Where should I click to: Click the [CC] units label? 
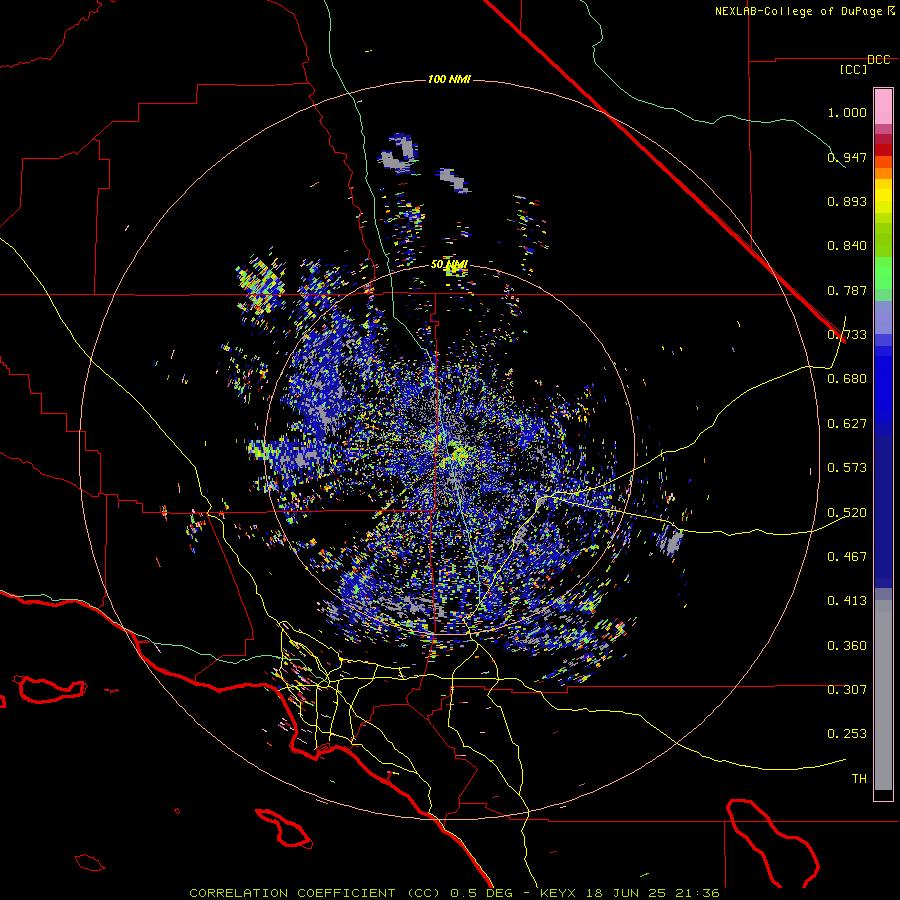click(x=854, y=69)
